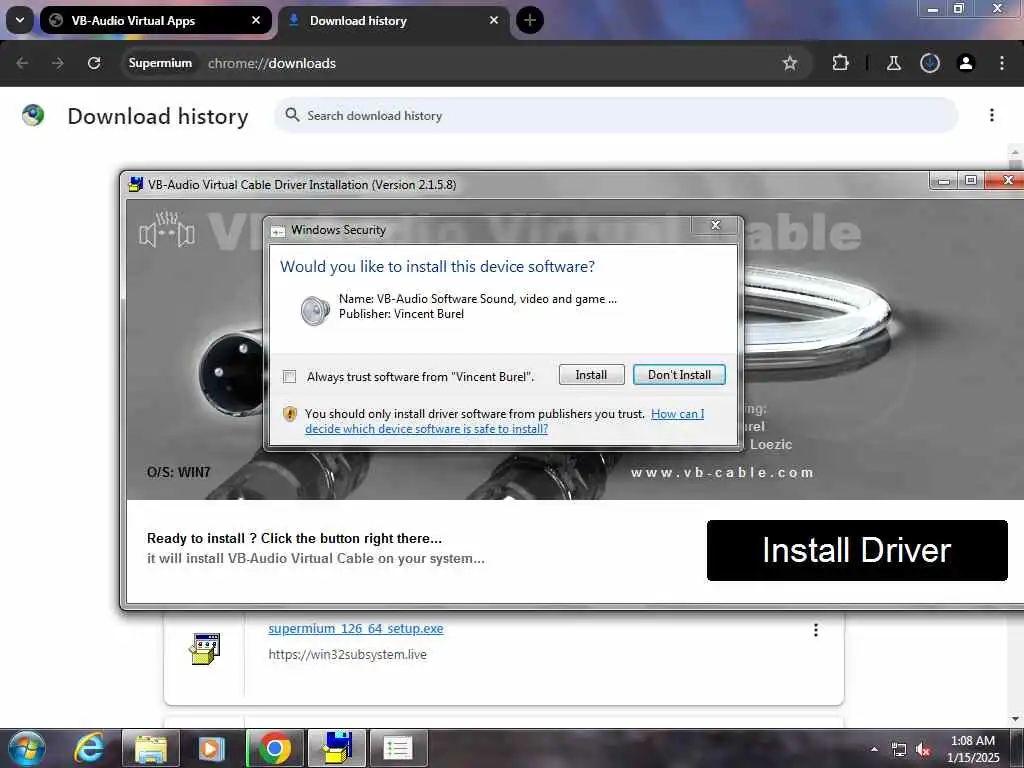
Task: Close the Download history tab
Action: [494, 20]
